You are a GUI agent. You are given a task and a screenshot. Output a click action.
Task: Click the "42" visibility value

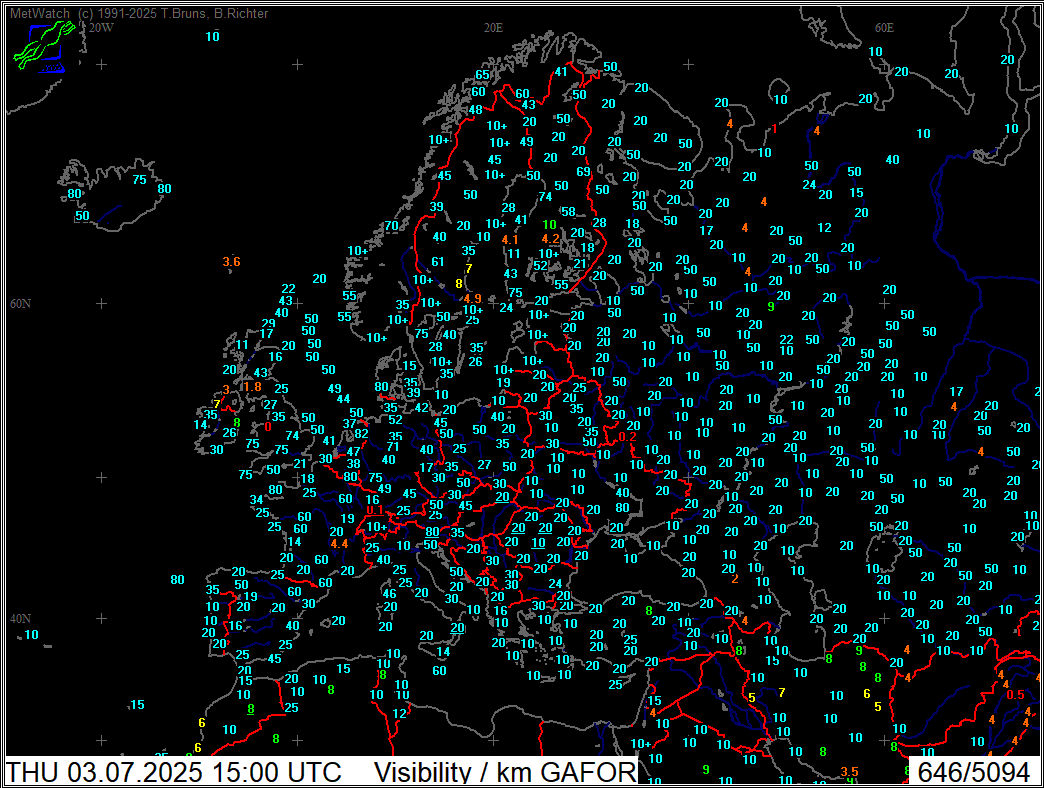click(x=422, y=407)
